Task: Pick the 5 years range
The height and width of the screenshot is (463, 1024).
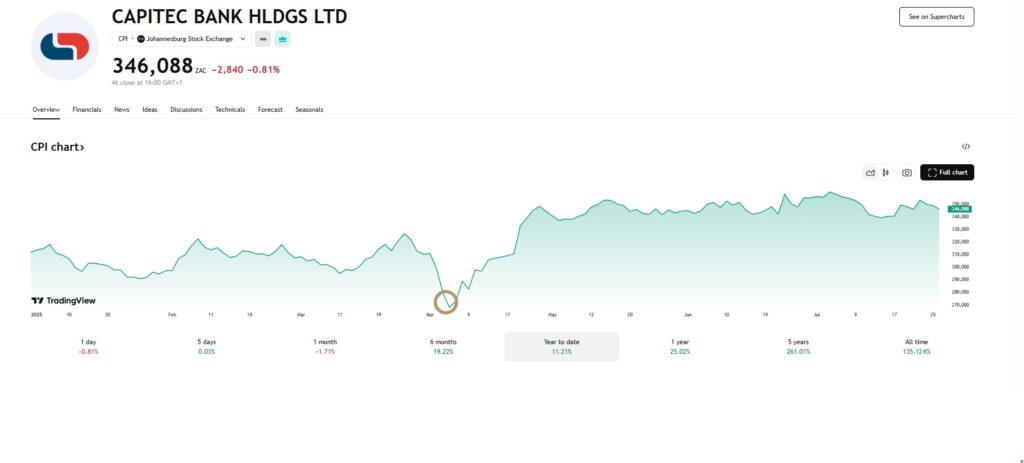Action: click(798, 346)
